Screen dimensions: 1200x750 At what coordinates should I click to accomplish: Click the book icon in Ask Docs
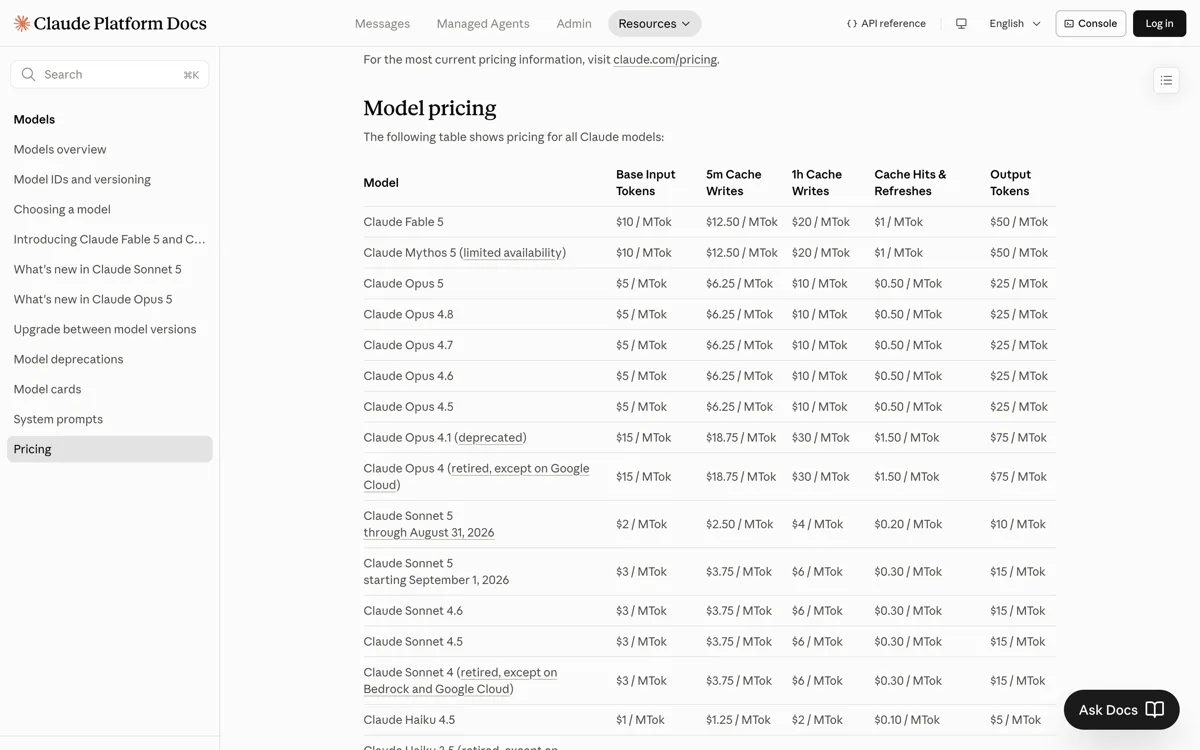coord(1155,709)
